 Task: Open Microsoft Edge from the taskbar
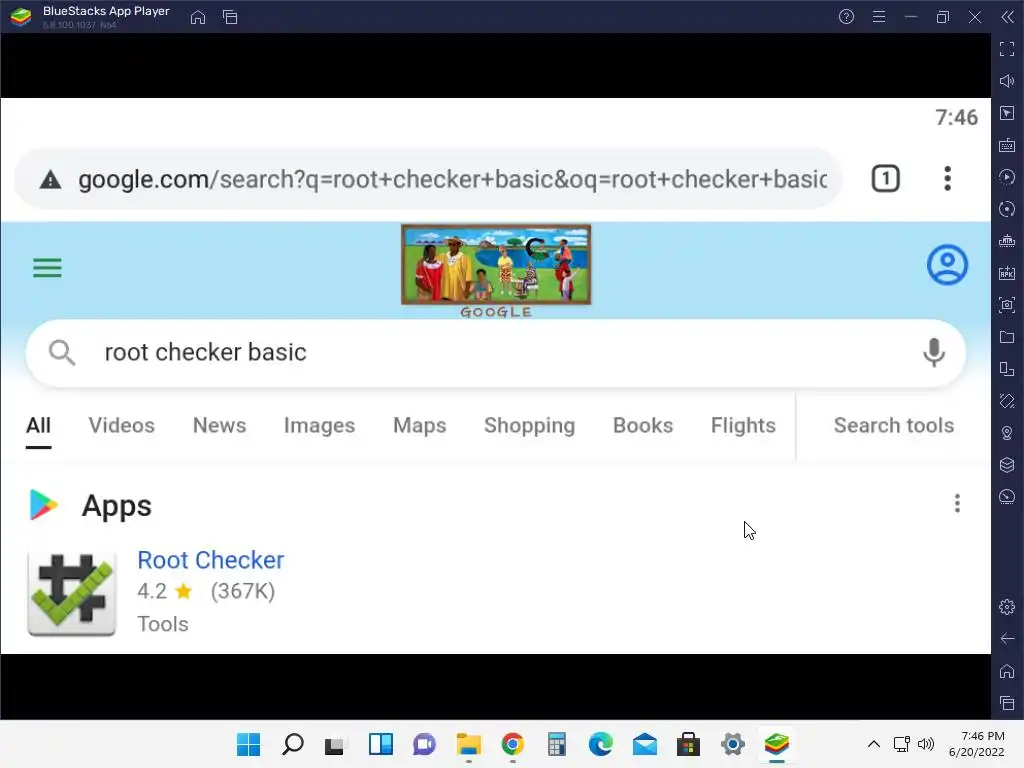pyautogui.click(x=601, y=744)
